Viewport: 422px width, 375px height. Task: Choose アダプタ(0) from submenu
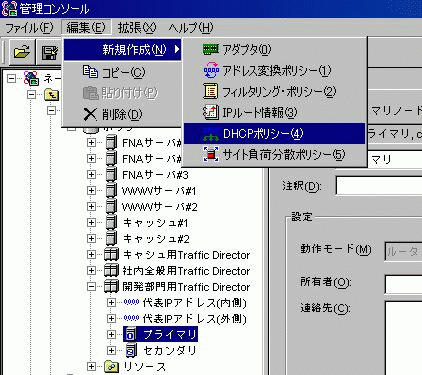point(274,49)
